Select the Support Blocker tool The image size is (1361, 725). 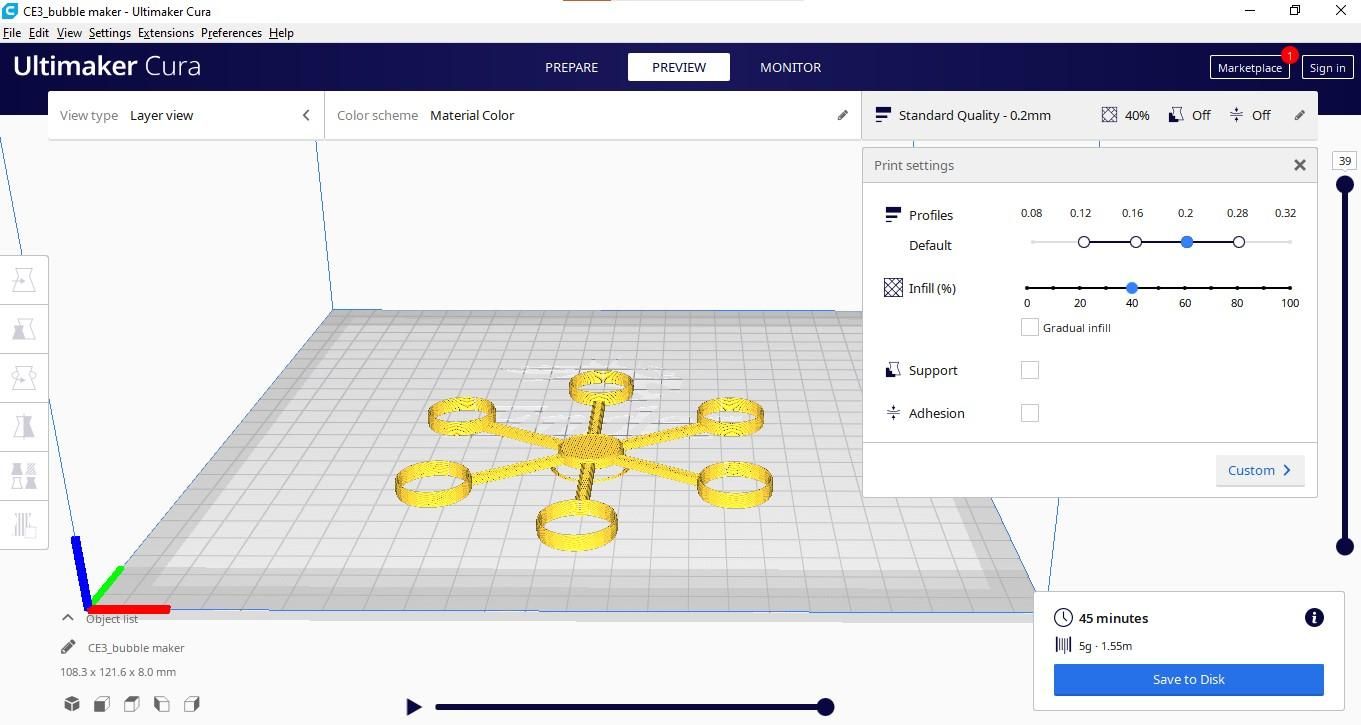click(24, 524)
